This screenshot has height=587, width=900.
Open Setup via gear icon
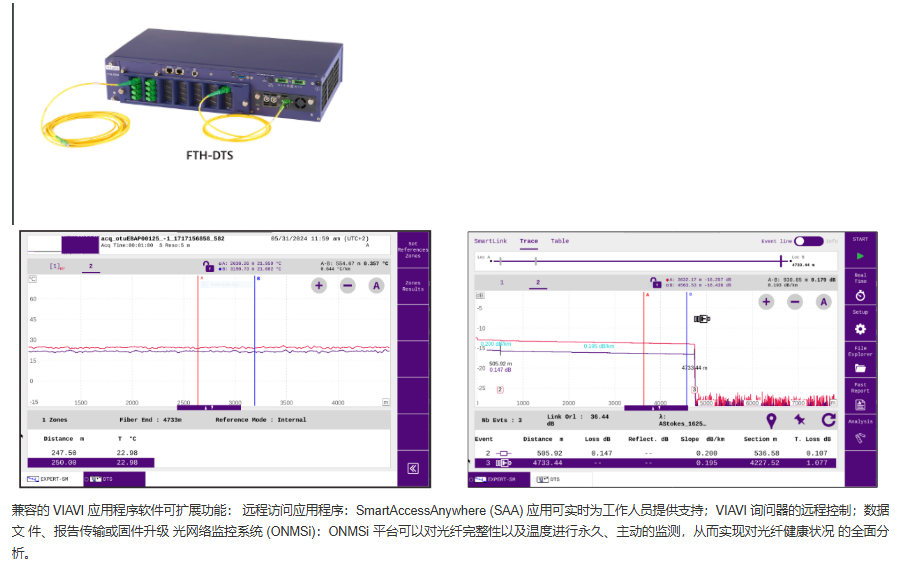click(x=860, y=329)
